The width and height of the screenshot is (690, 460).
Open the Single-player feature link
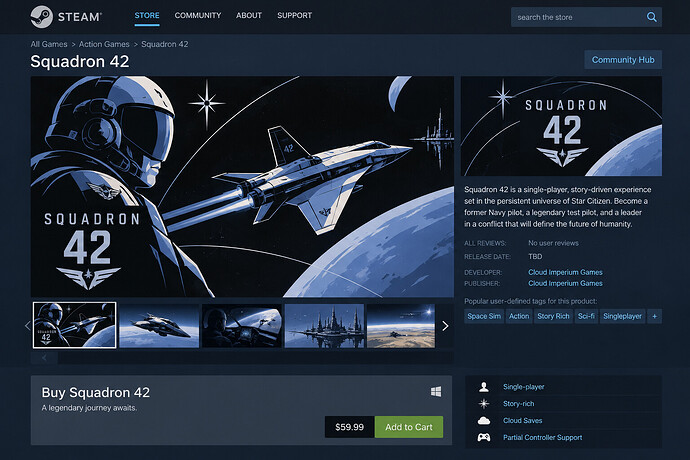[x=524, y=387]
